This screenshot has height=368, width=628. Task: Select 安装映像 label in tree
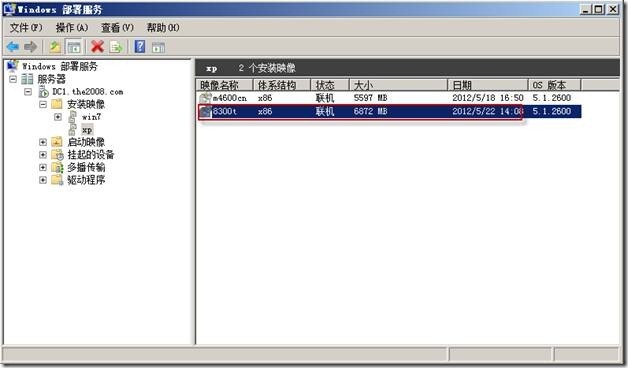point(86,104)
